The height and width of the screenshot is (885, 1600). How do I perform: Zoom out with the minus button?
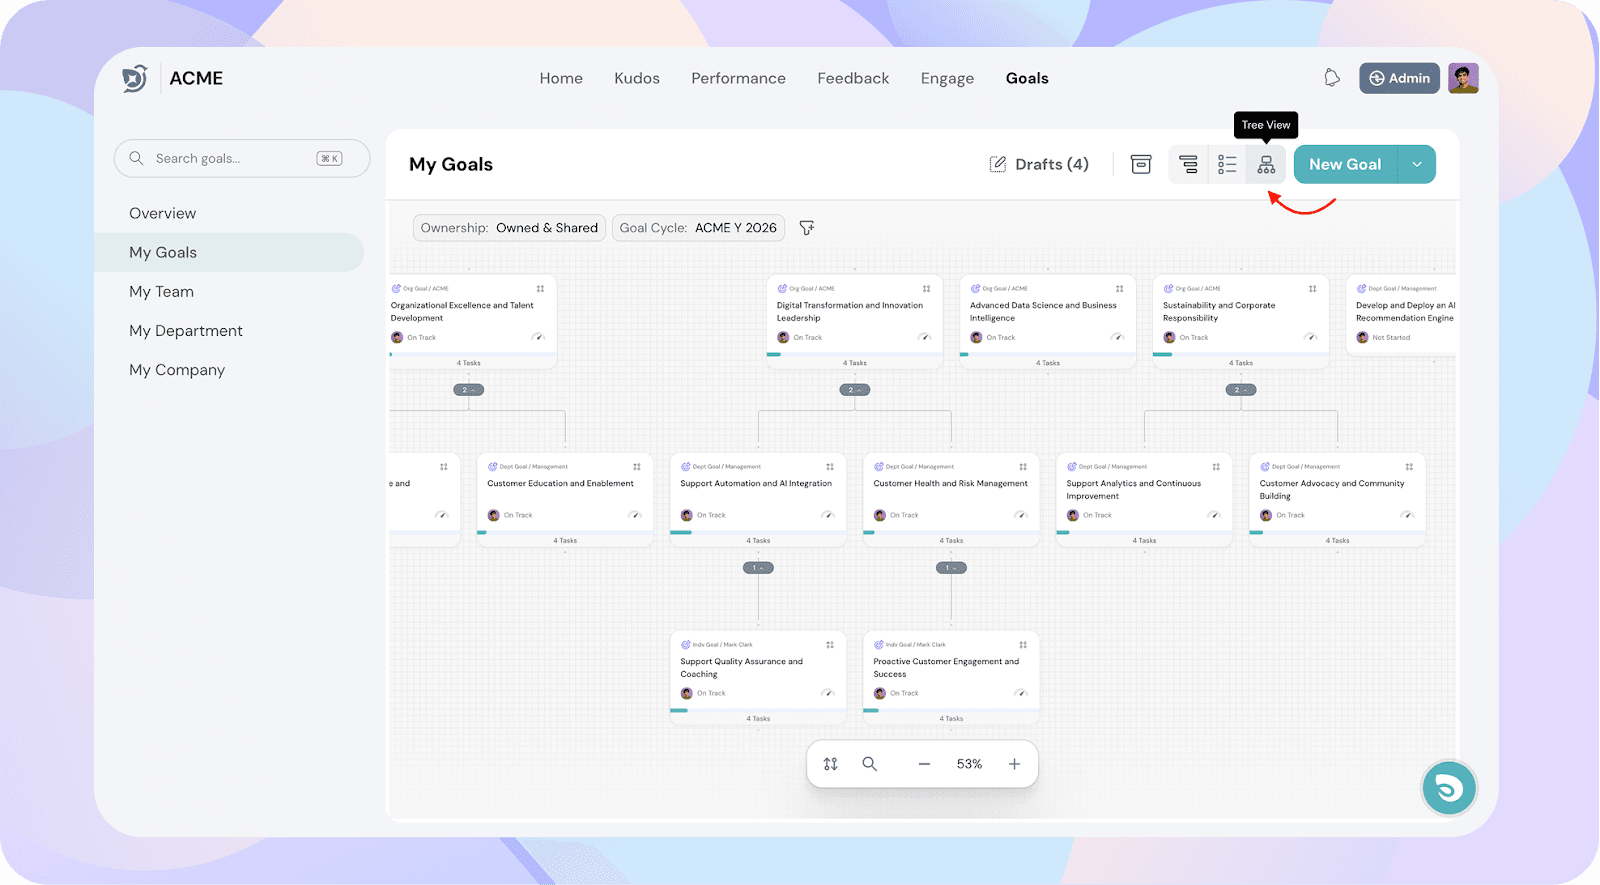point(924,764)
